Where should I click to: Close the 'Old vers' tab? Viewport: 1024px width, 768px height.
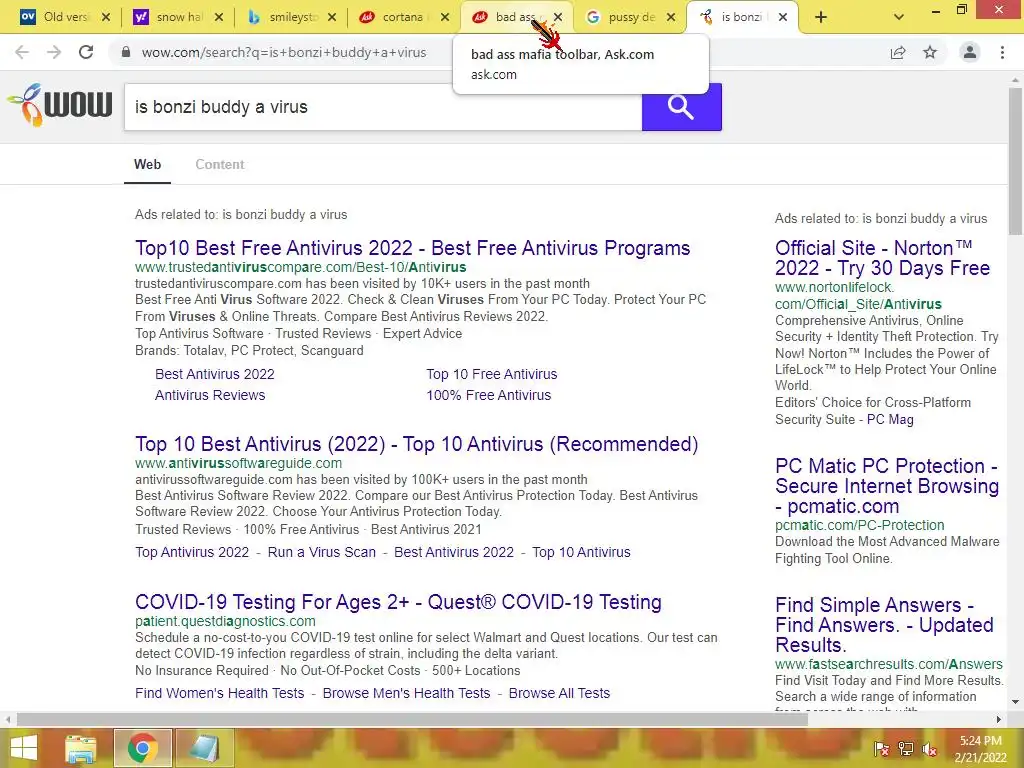tap(106, 17)
